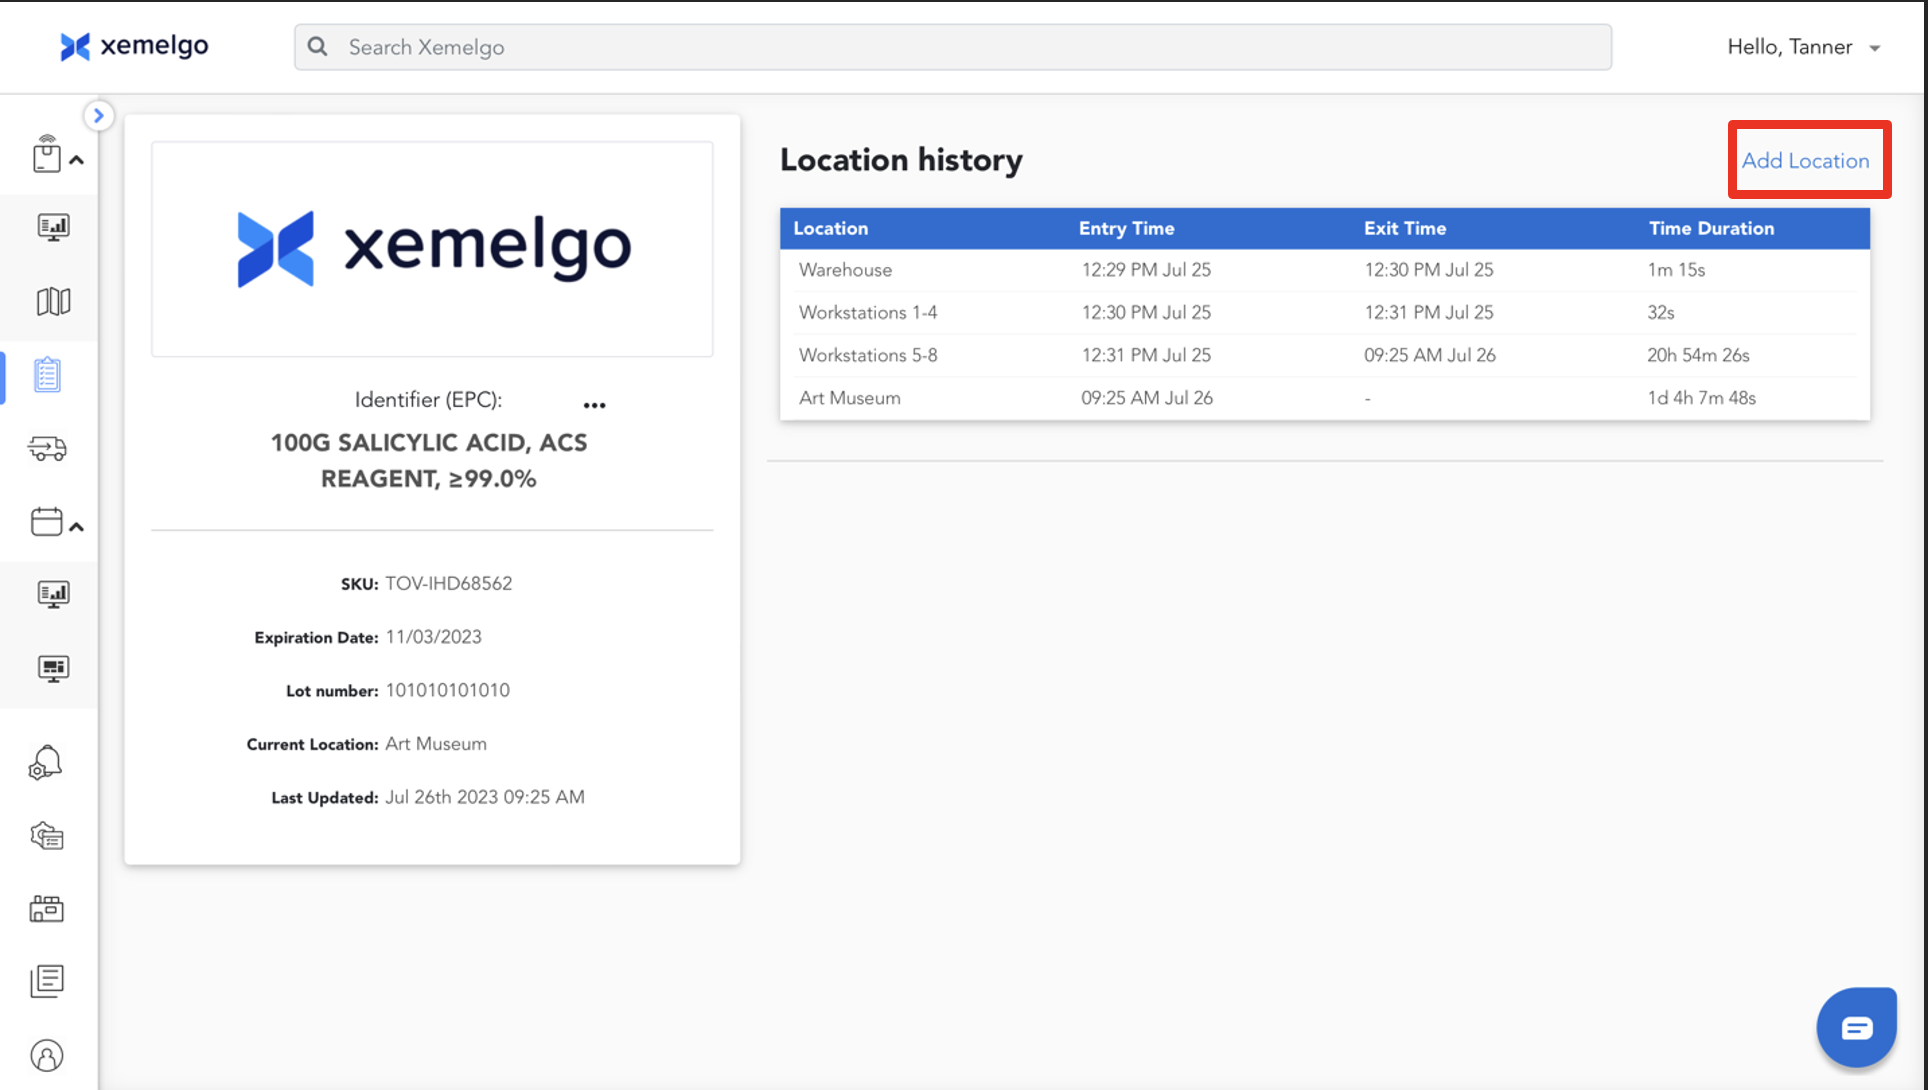The height and width of the screenshot is (1090, 1928).
Task: Click the user profile icon in sidebar
Action: 47,1056
